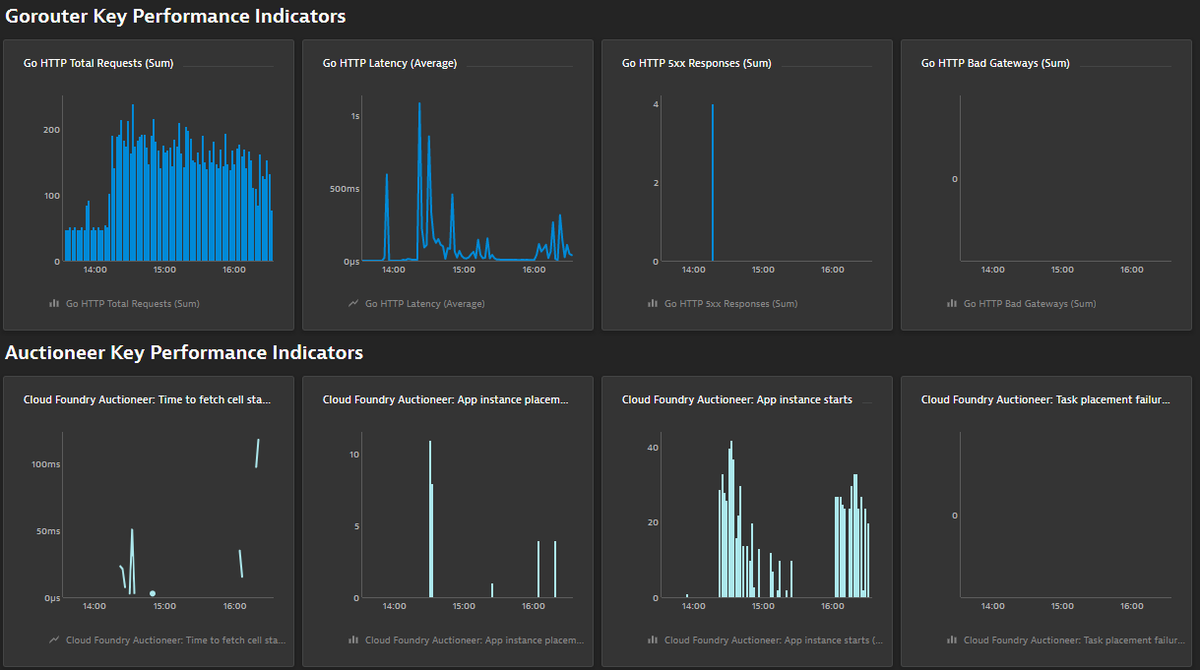Click the 16:00 axis label in App instance starts chart
Screen dimensions: 1200x670
[832, 605]
